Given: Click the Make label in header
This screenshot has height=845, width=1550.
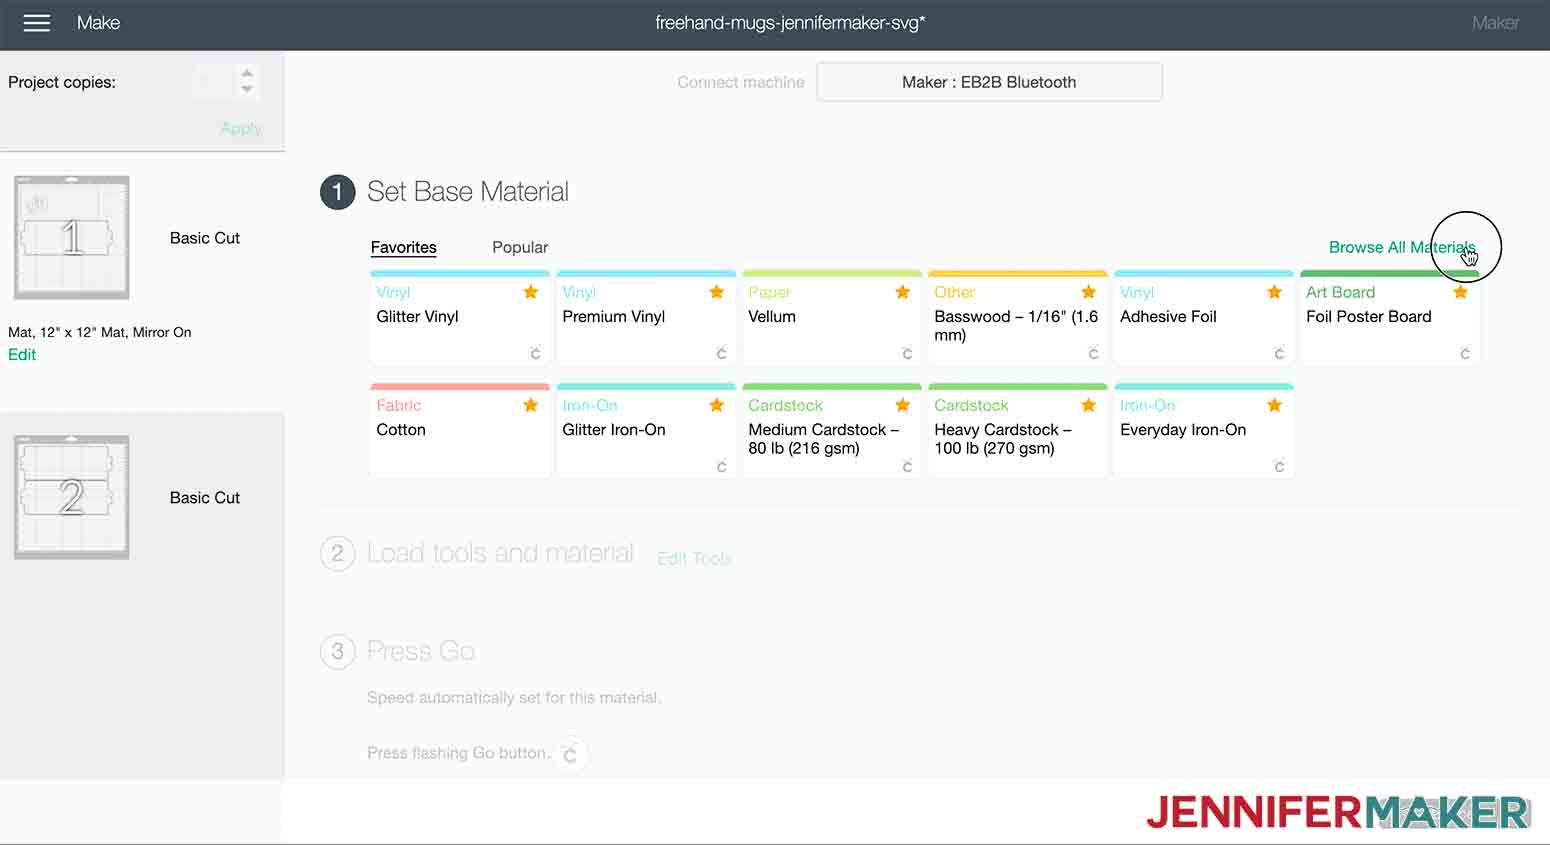Looking at the screenshot, I should 98,23.
